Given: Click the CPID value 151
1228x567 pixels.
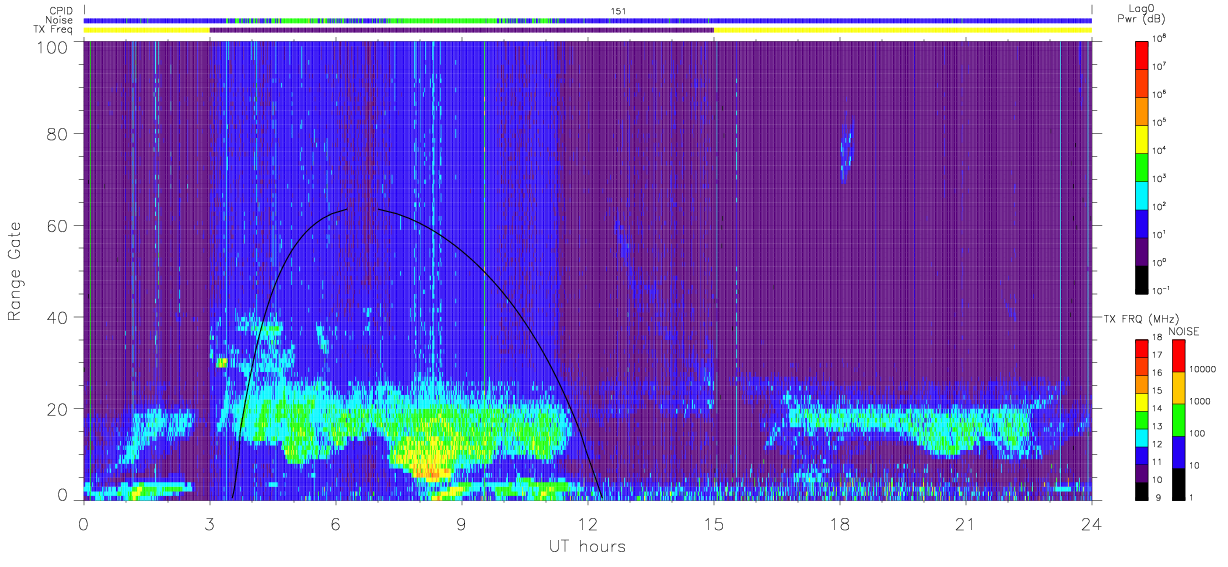Looking at the screenshot, I should pyautogui.click(x=617, y=11).
